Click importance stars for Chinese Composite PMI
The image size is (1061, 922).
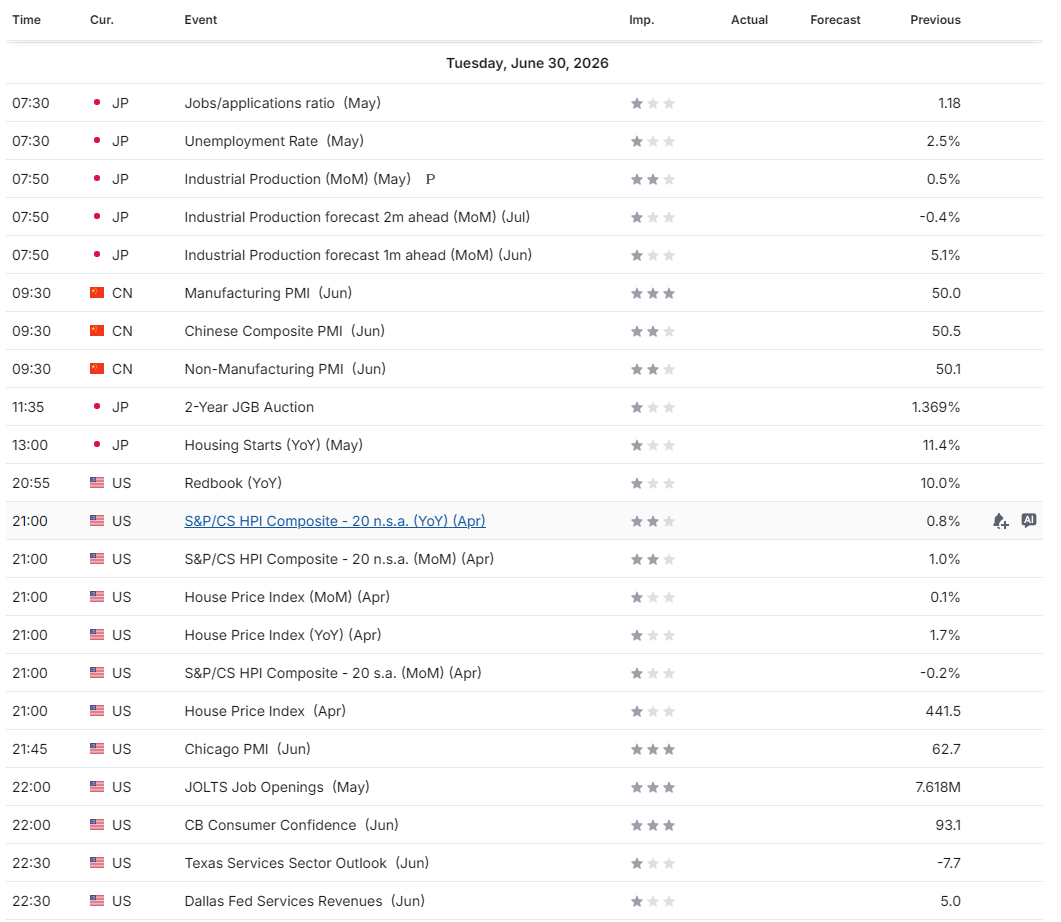pos(653,331)
